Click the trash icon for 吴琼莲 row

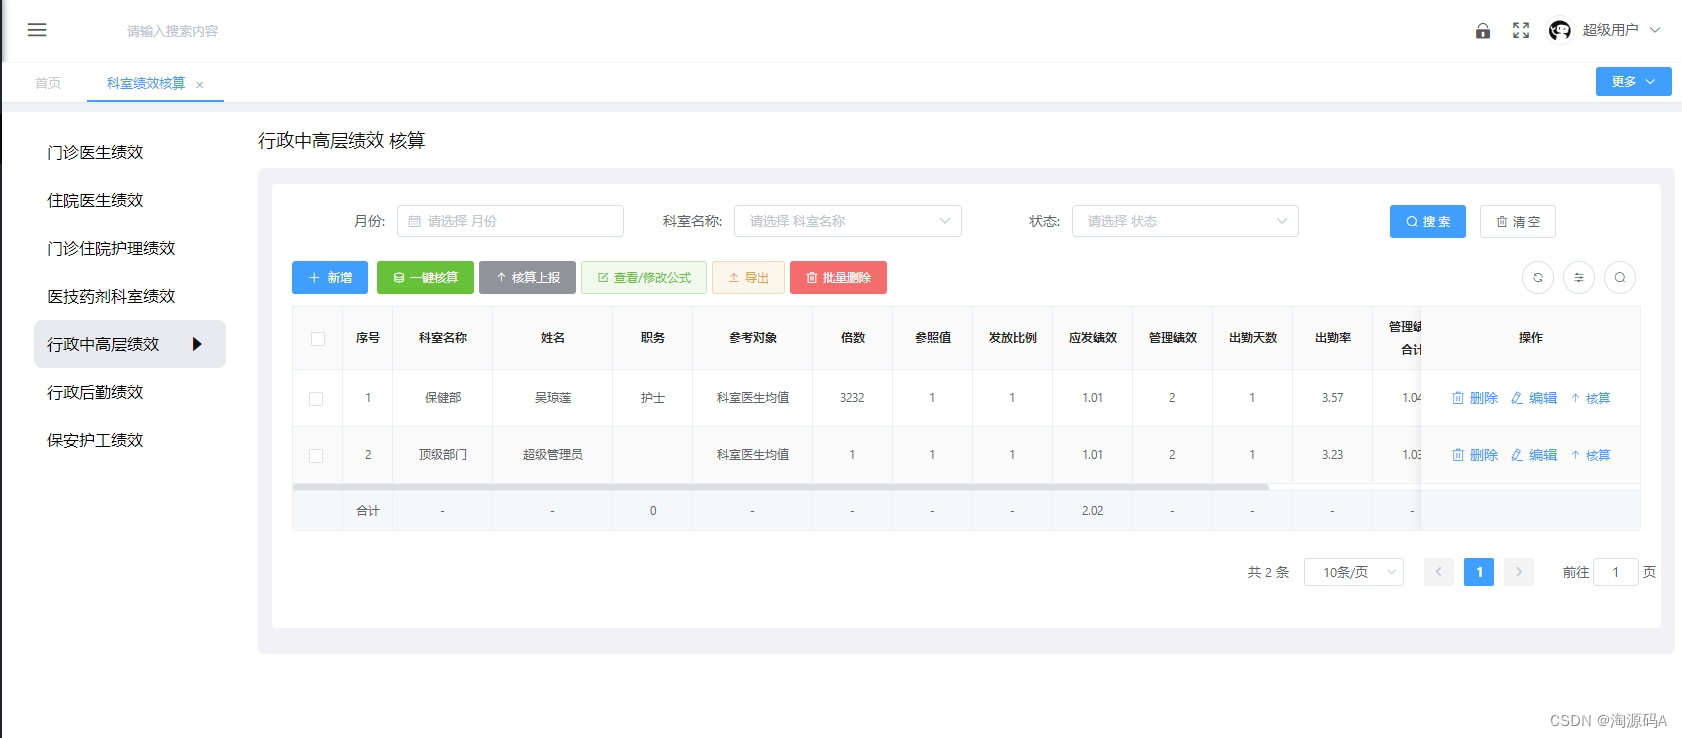point(1458,398)
